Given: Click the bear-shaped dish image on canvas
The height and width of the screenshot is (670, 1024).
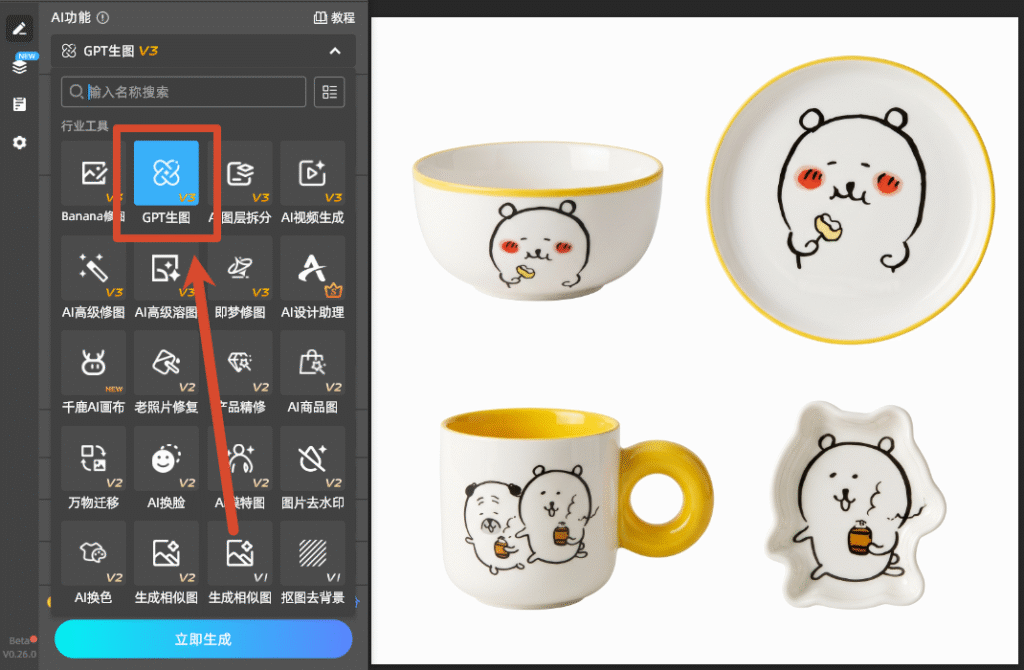Looking at the screenshot, I should [x=856, y=505].
